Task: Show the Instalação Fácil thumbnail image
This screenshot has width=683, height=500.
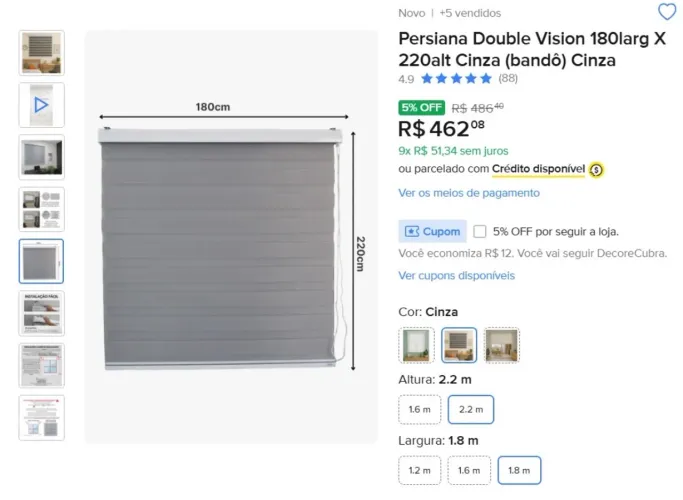Action: click(x=41, y=314)
